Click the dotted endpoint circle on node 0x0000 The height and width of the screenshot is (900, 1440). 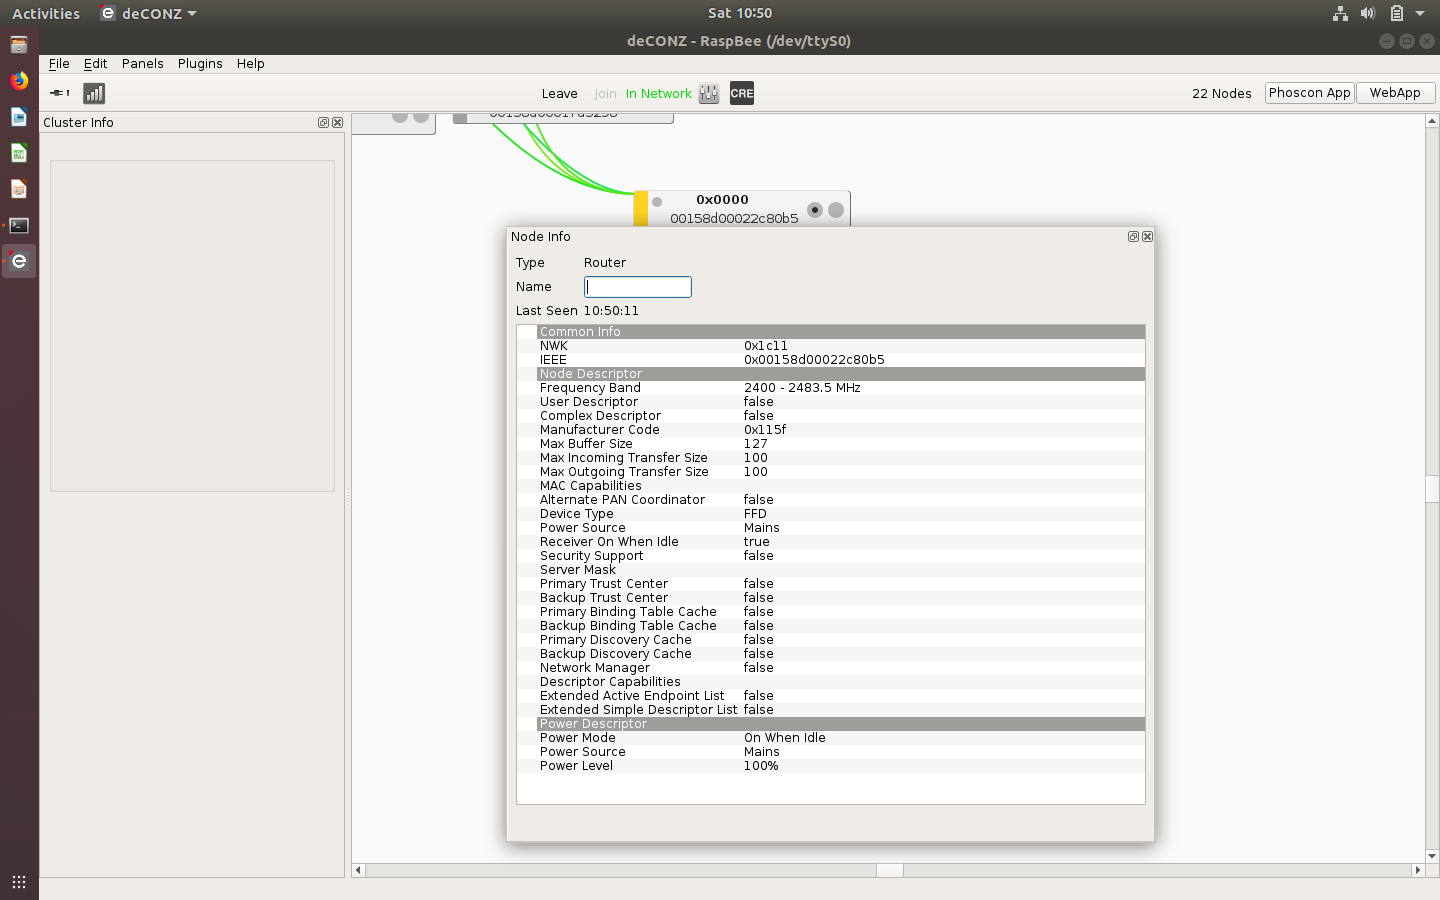tap(815, 210)
